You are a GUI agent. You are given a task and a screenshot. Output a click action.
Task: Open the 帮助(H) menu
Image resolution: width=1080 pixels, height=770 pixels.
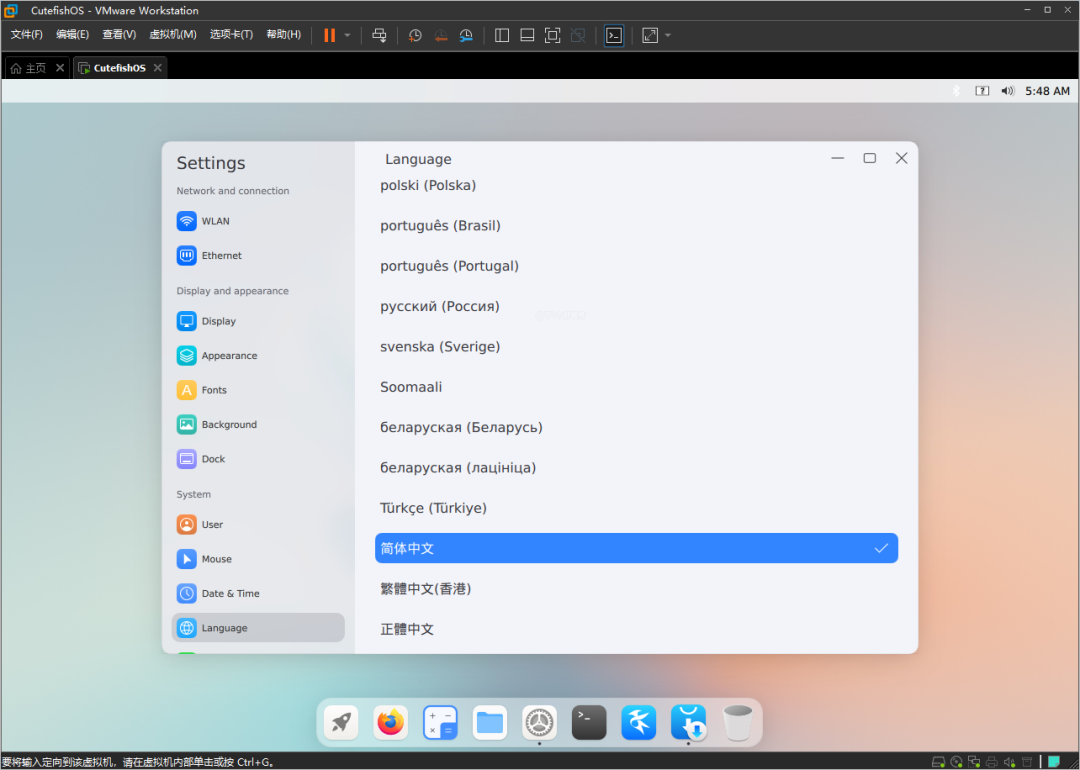[x=284, y=34]
